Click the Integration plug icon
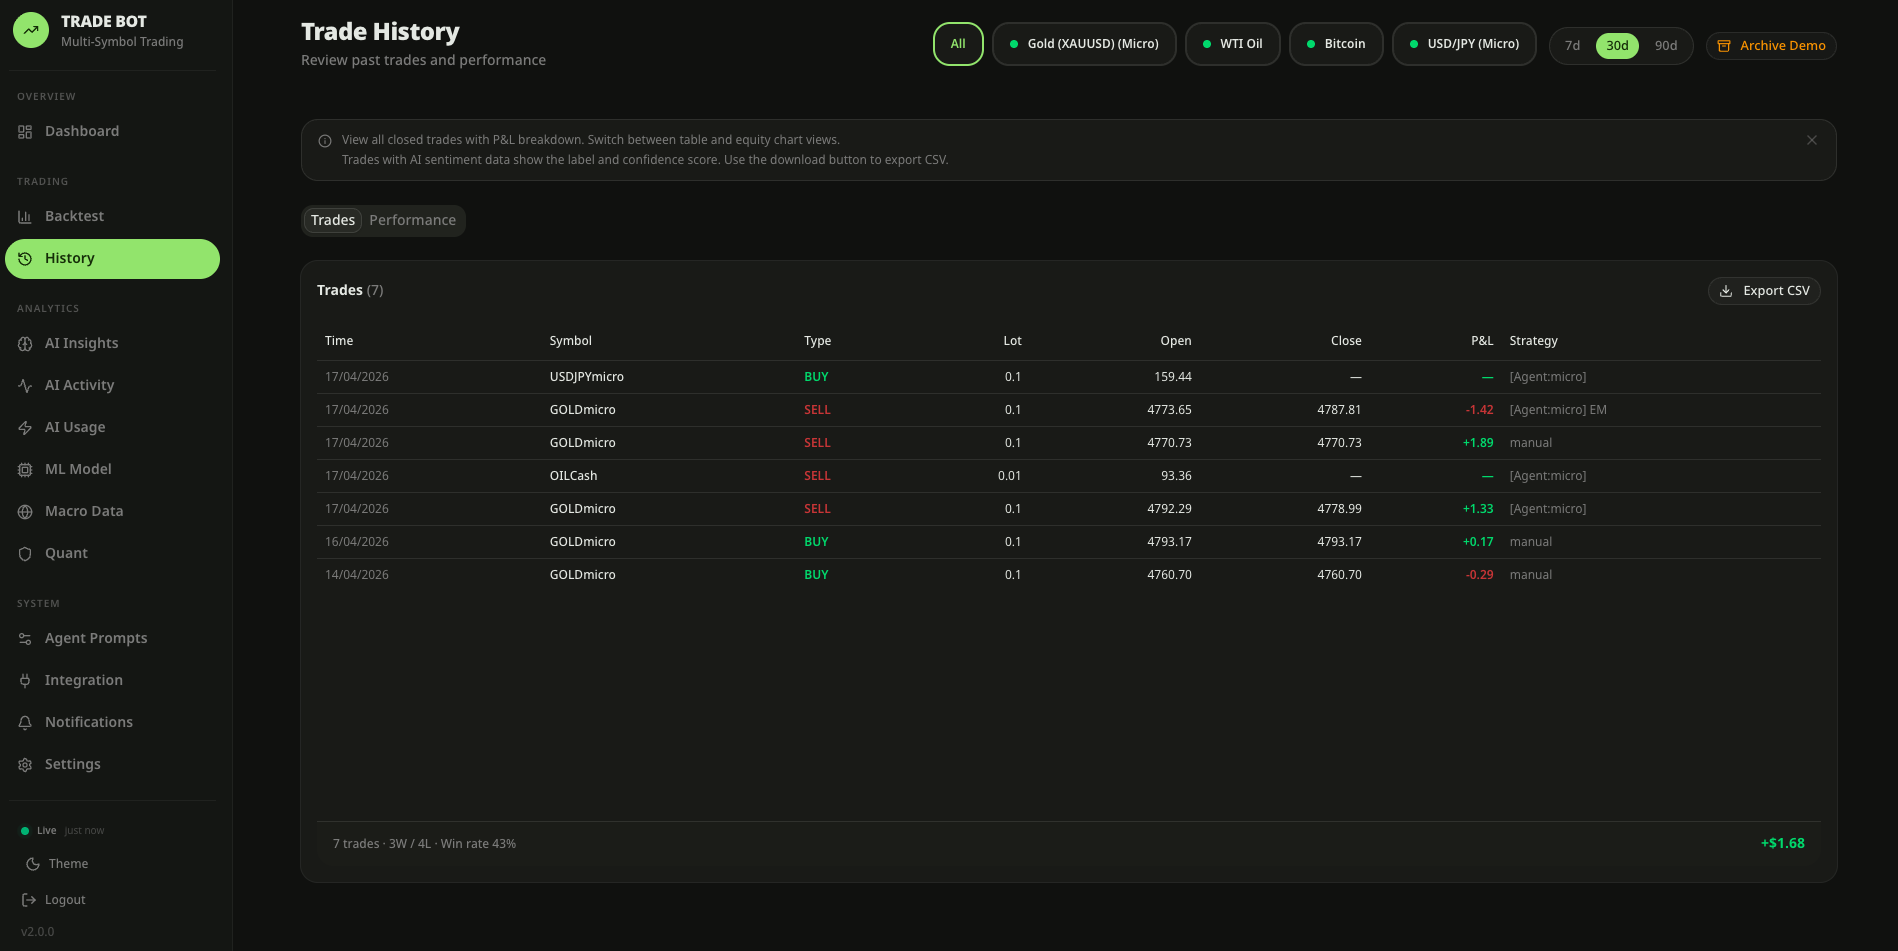The width and height of the screenshot is (1898, 951). pos(25,681)
